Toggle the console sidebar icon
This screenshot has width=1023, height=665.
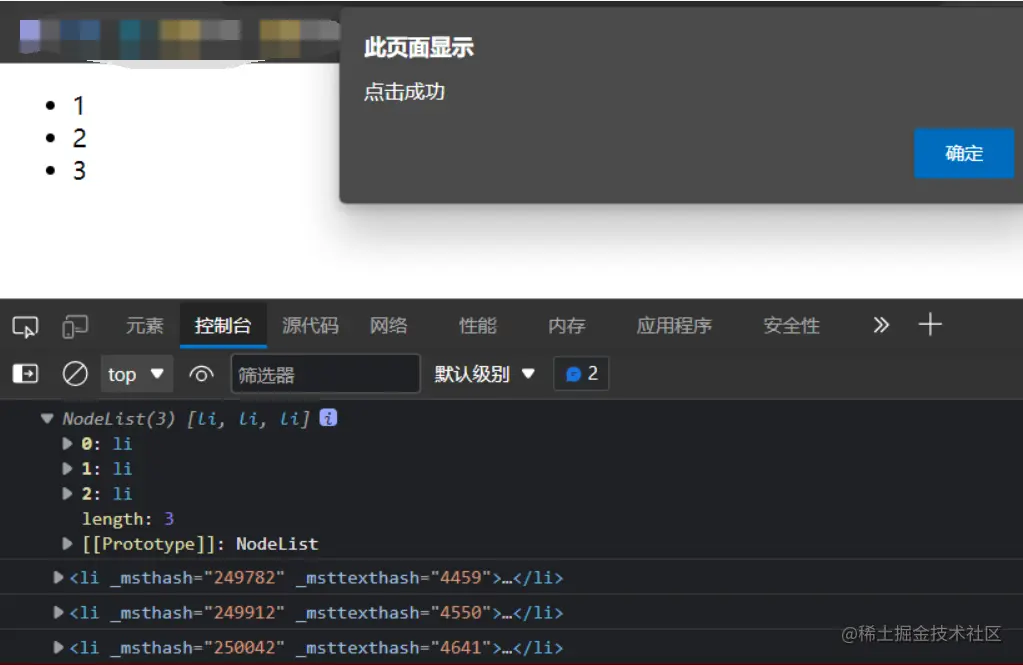(x=25, y=374)
